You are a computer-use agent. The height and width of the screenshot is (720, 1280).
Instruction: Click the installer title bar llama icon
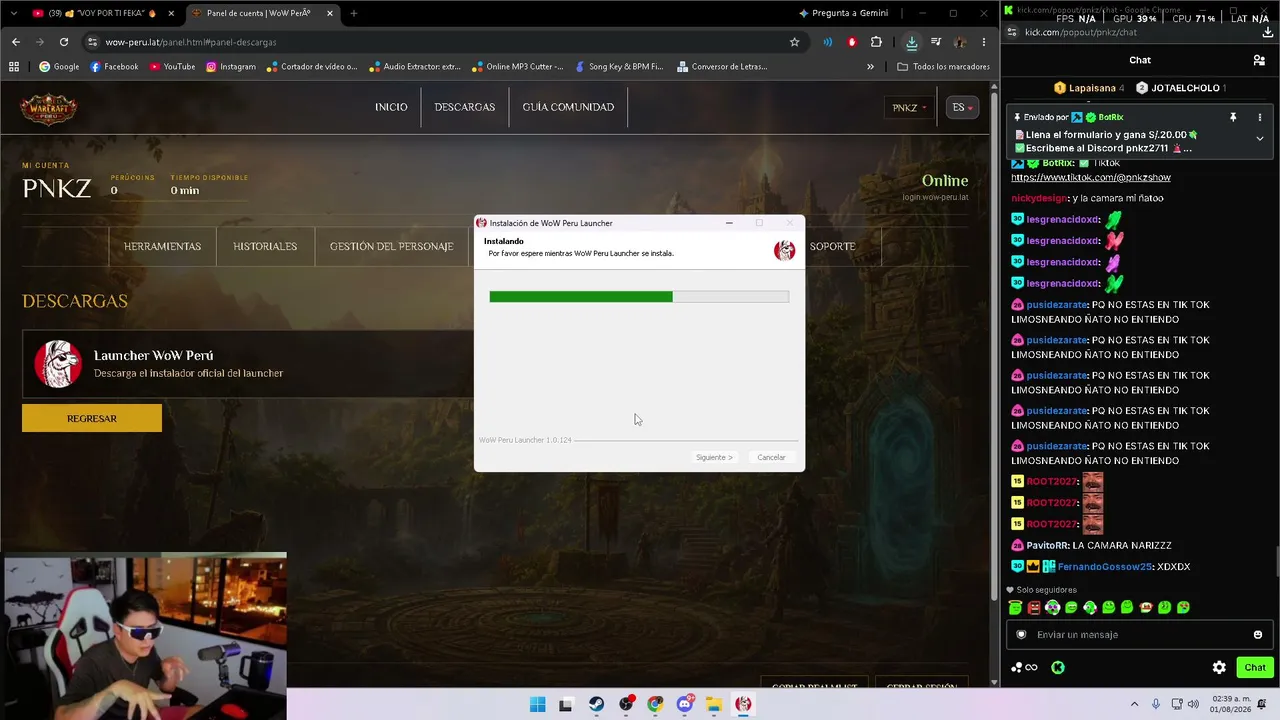tap(481, 223)
